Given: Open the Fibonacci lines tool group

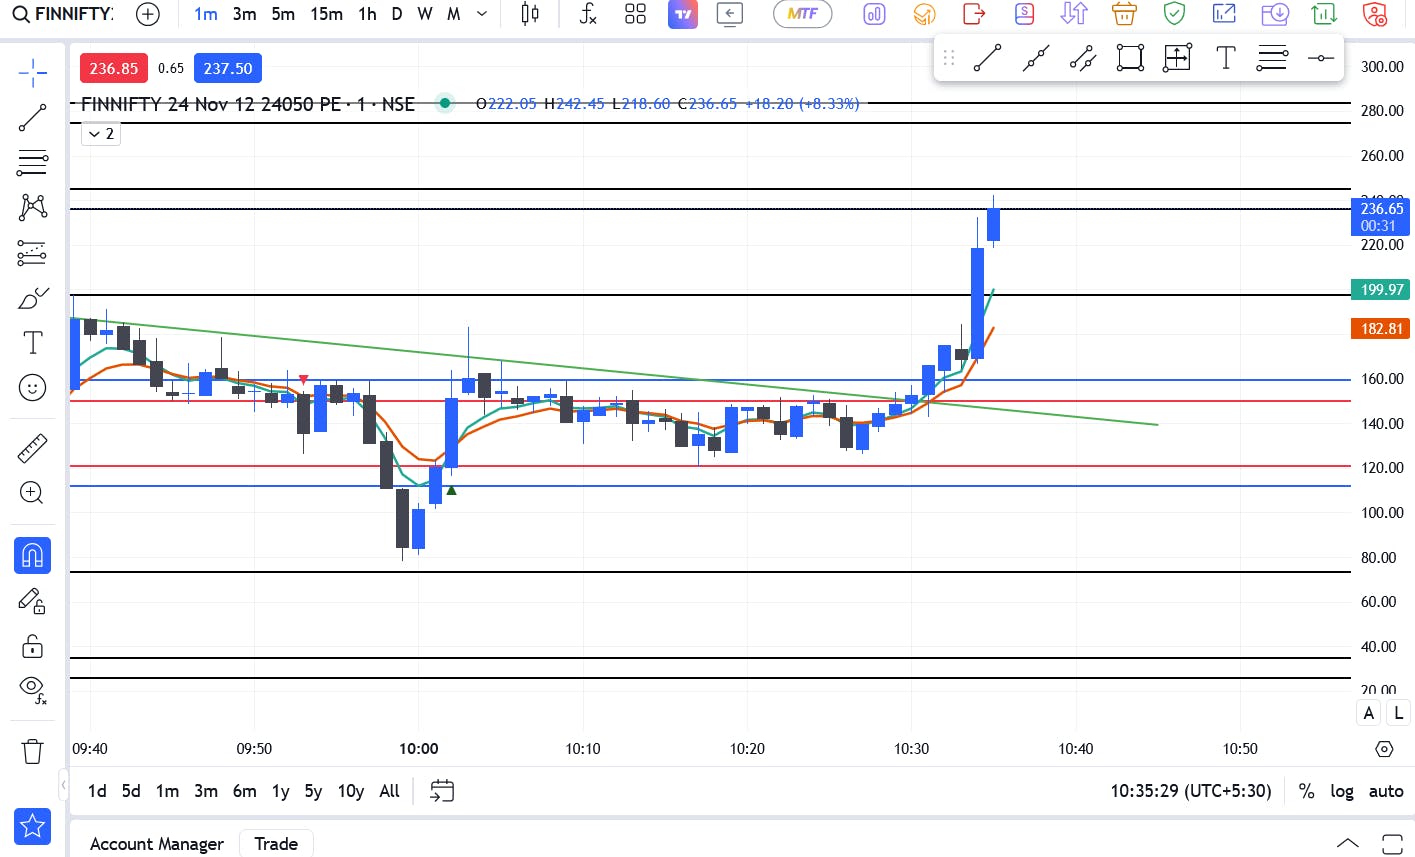Looking at the screenshot, I should pyautogui.click(x=32, y=163).
